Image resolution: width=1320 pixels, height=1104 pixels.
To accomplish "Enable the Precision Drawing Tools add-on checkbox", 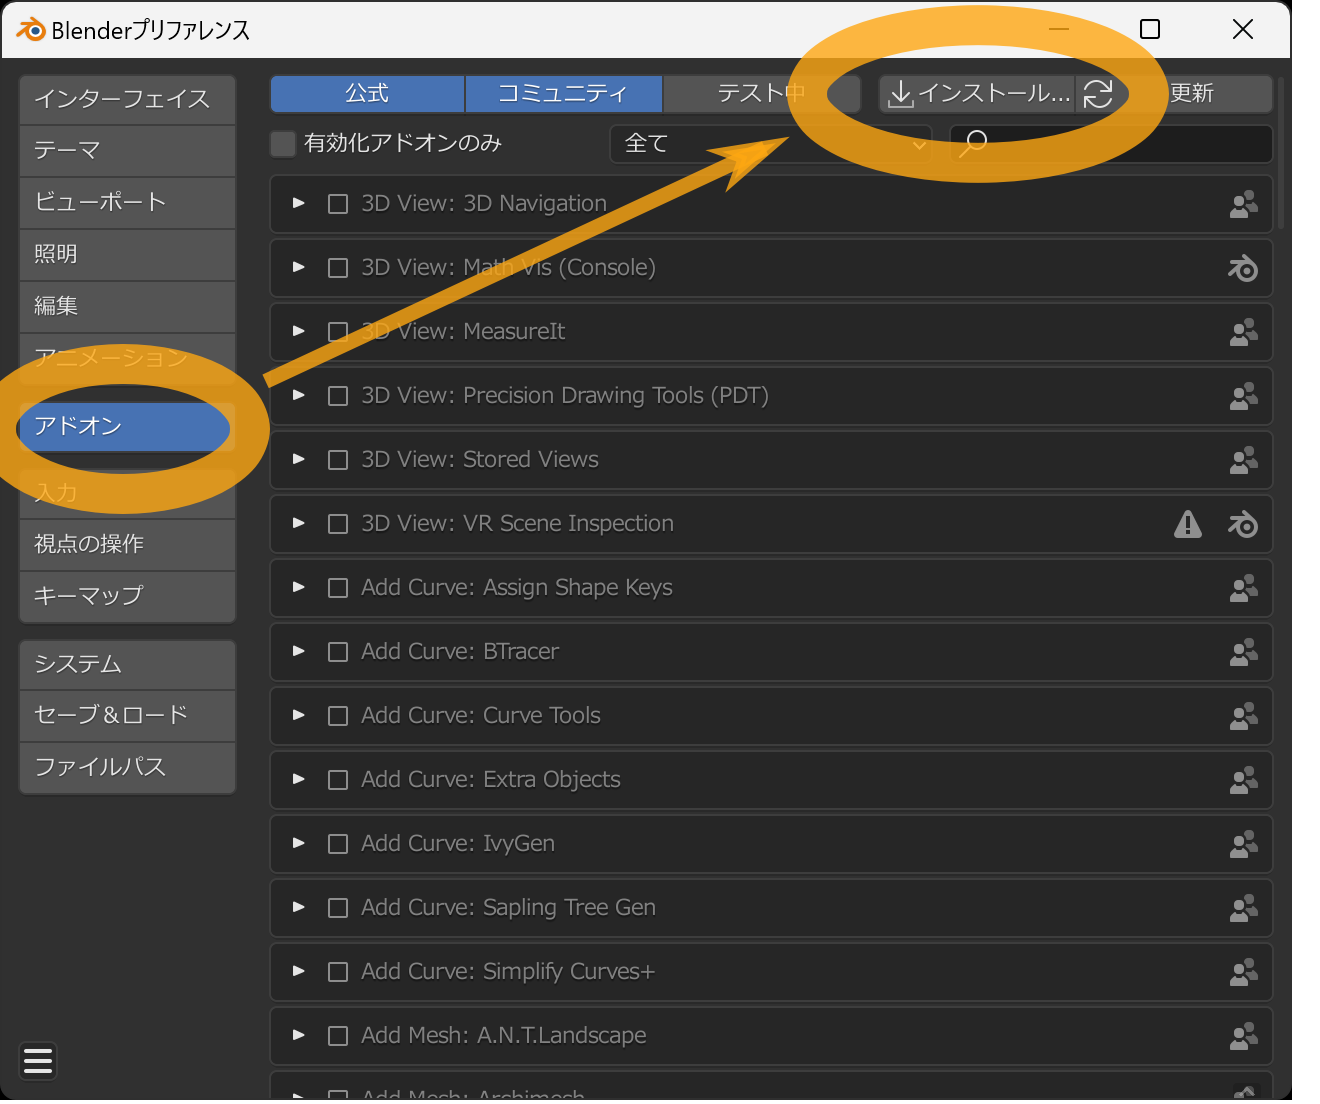I will pos(338,396).
